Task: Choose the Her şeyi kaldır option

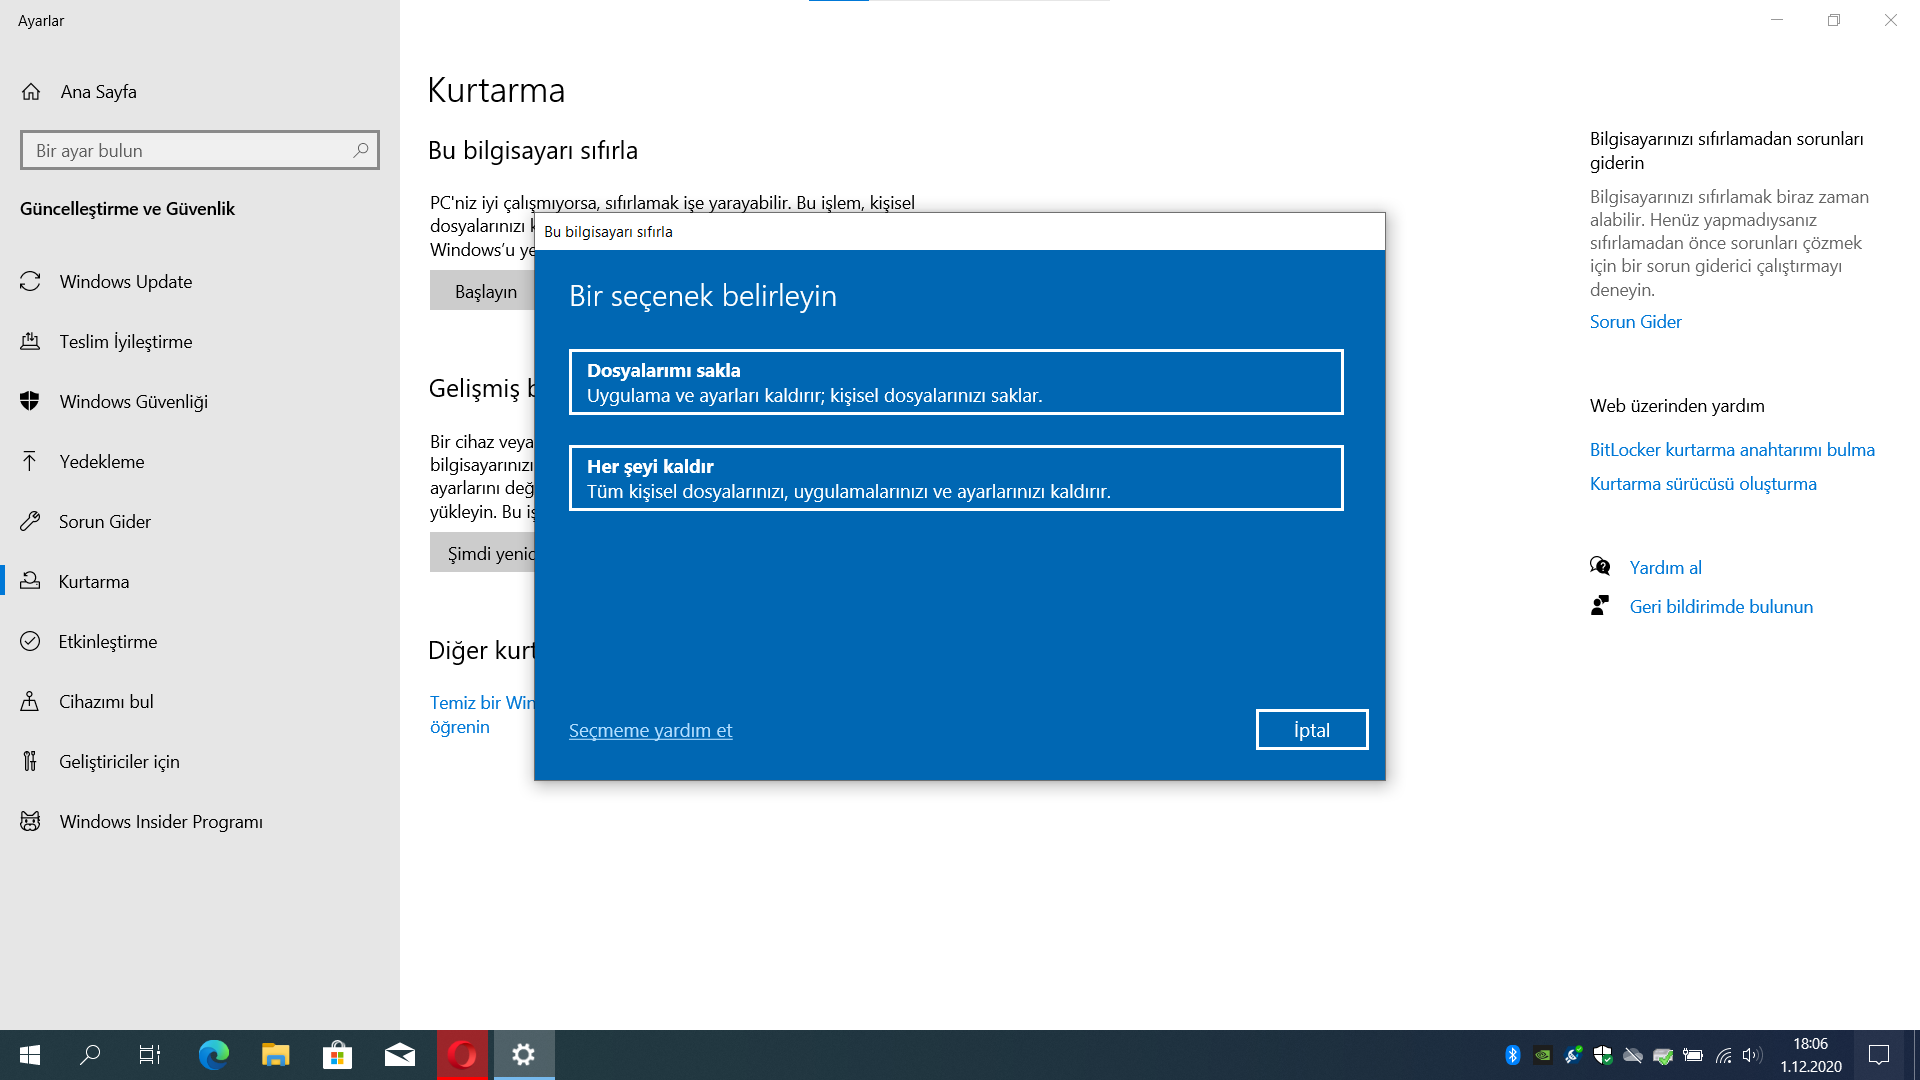Action: 955,478
